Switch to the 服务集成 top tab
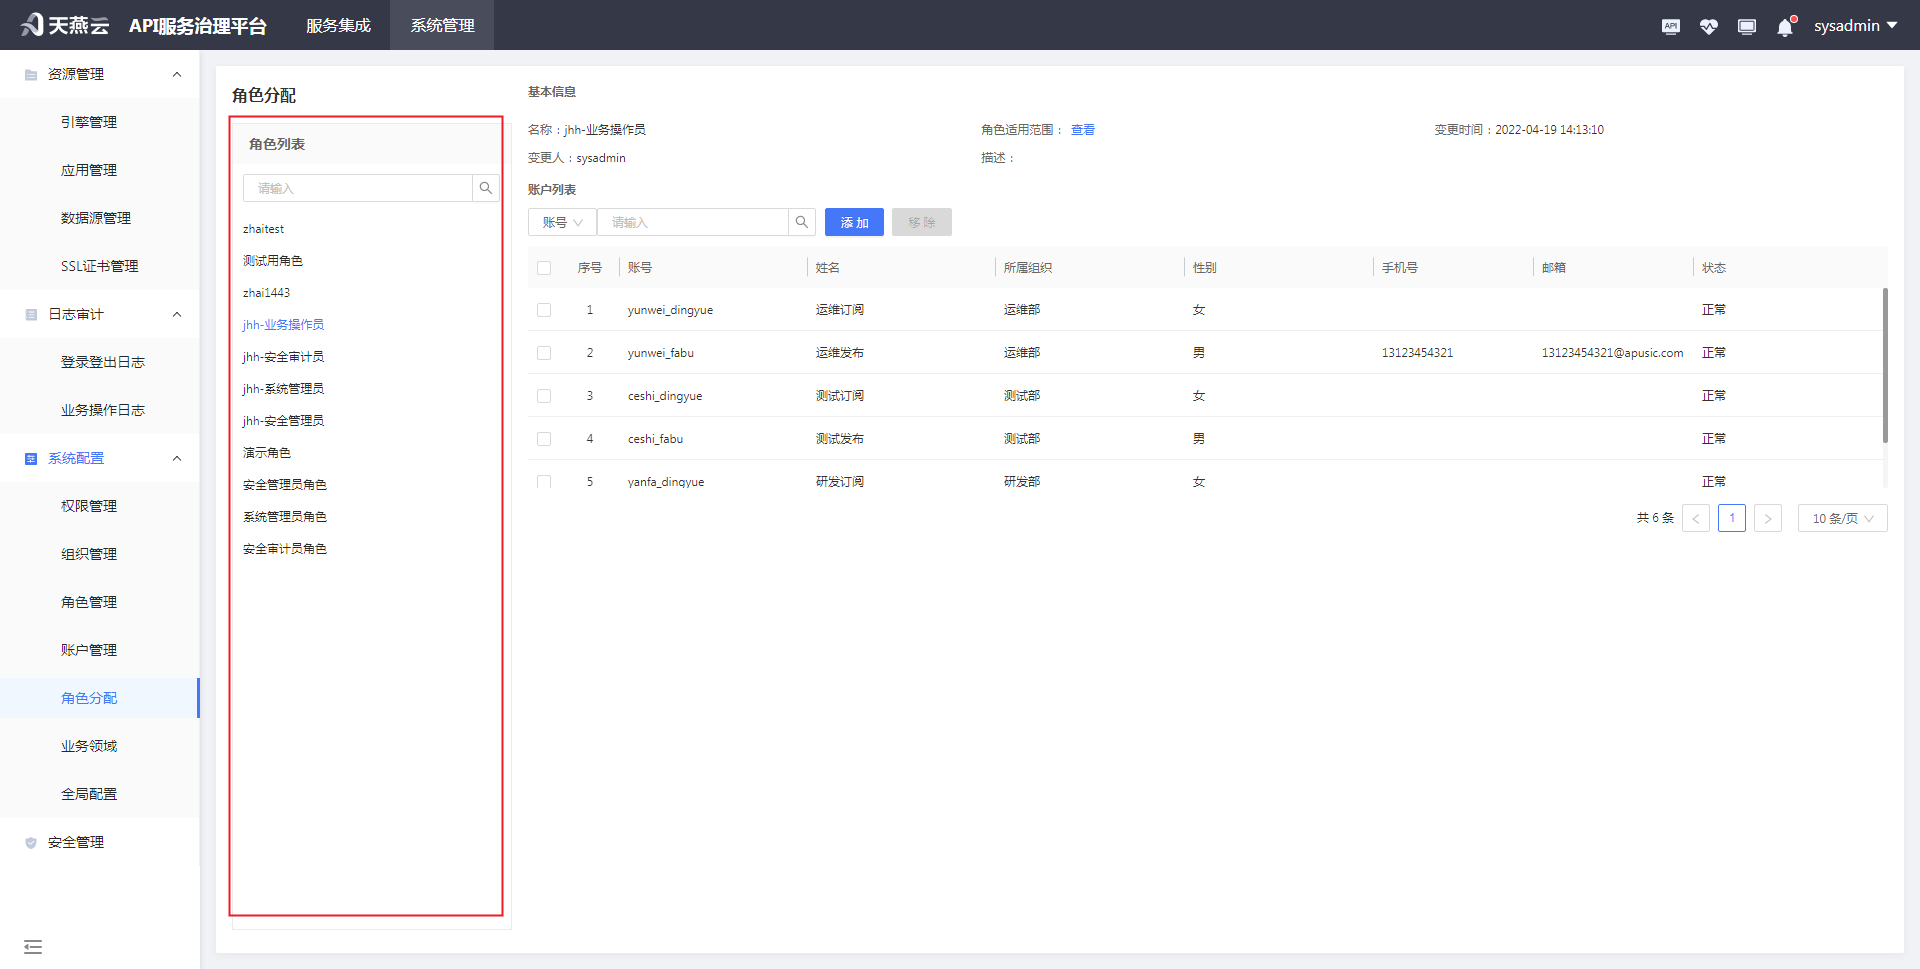Image resolution: width=1920 pixels, height=969 pixels. tap(338, 26)
